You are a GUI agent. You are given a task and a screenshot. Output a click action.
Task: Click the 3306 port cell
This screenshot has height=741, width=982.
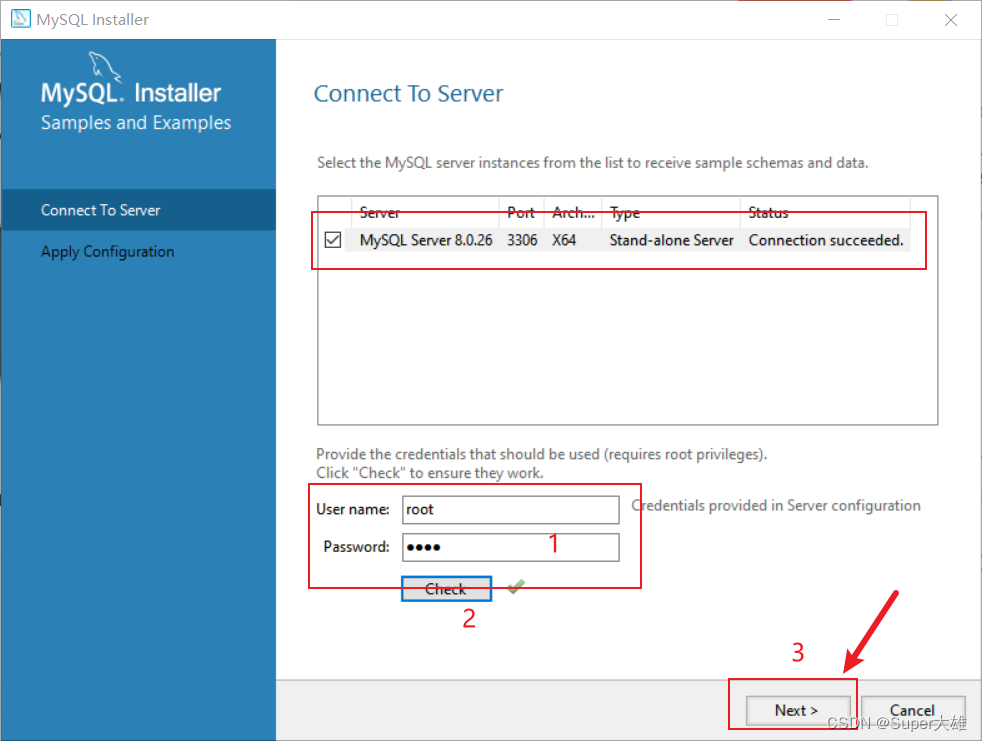(x=522, y=240)
